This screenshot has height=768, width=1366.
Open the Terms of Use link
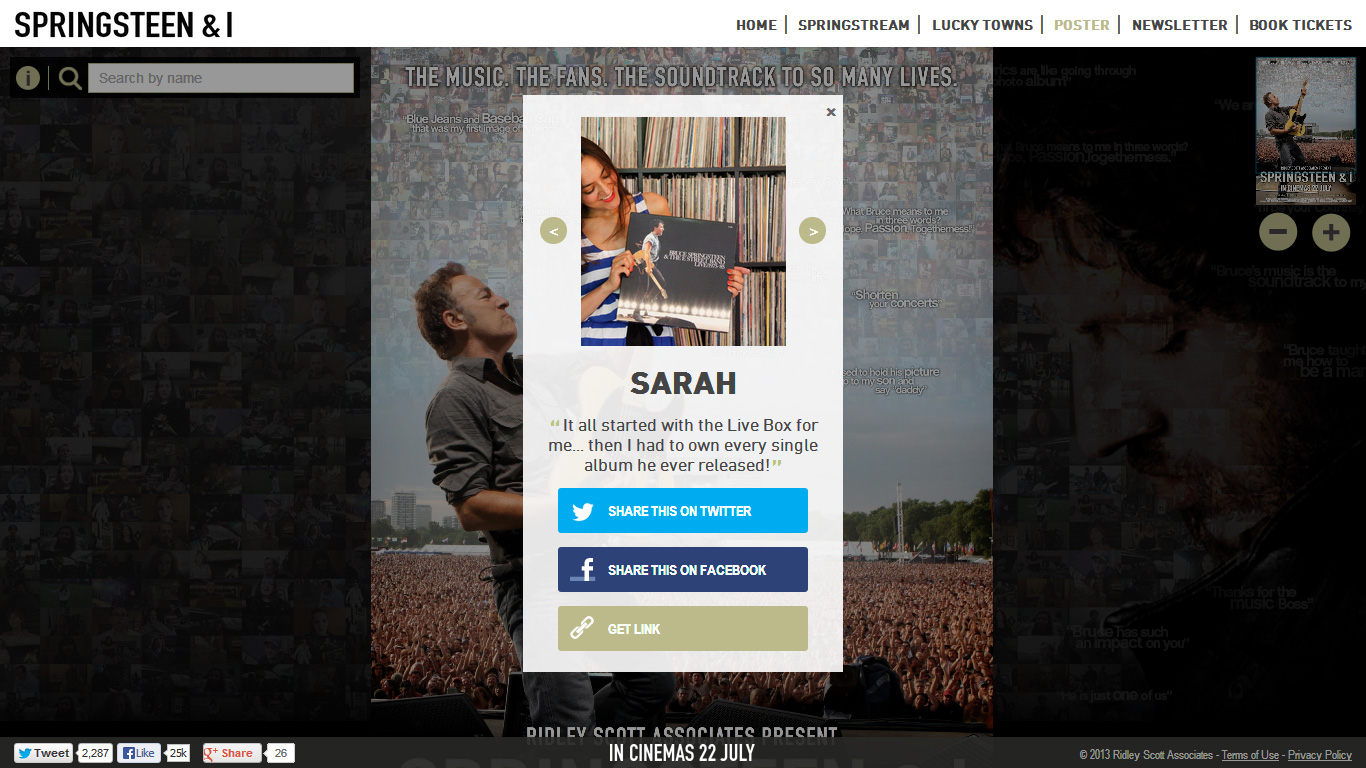[1250, 755]
